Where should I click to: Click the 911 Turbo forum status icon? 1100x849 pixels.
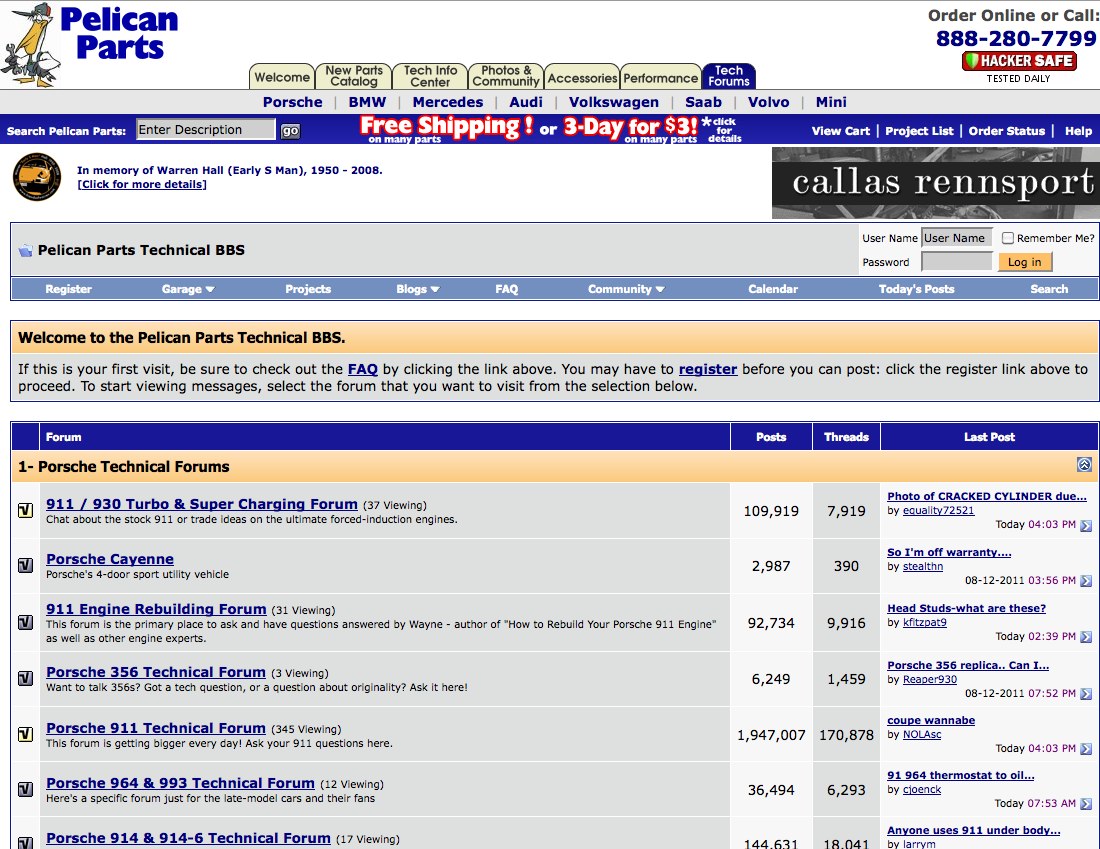coord(26,511)
